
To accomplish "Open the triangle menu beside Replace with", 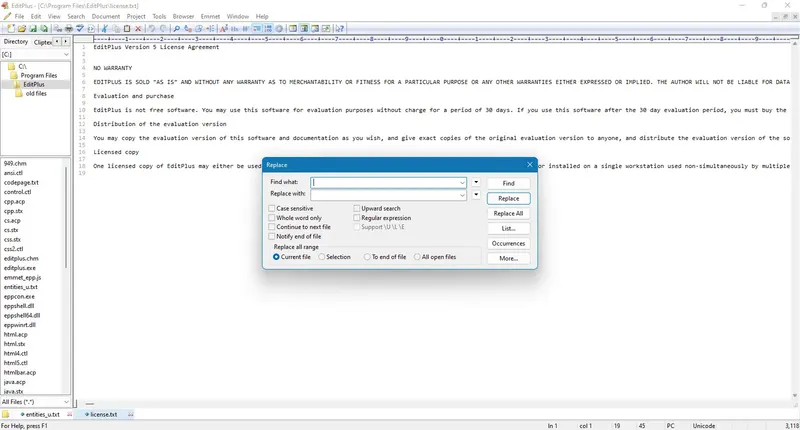I will pyautogui.click(x=476, y=194).
